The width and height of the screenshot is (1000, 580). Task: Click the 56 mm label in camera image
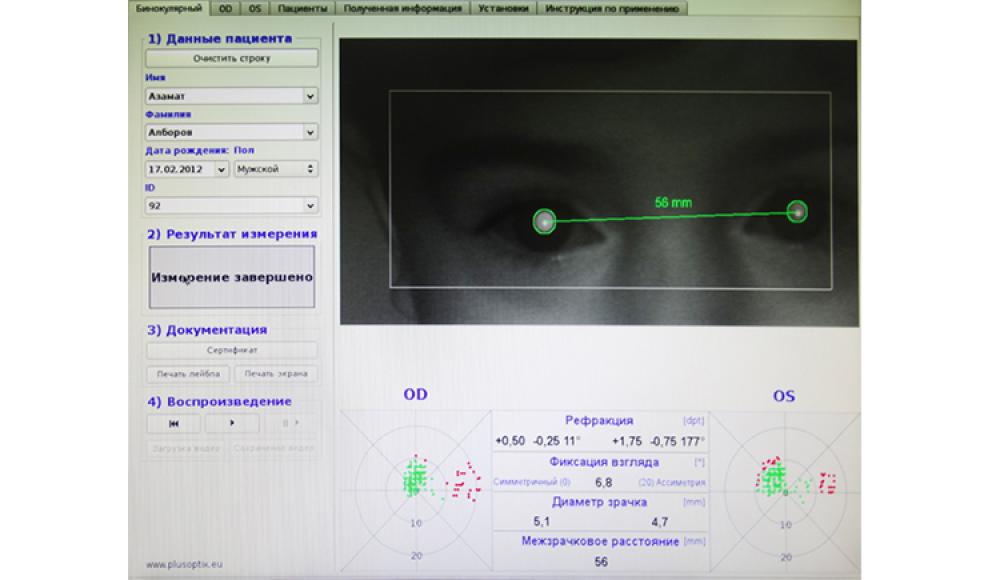[x=673, y=202]
